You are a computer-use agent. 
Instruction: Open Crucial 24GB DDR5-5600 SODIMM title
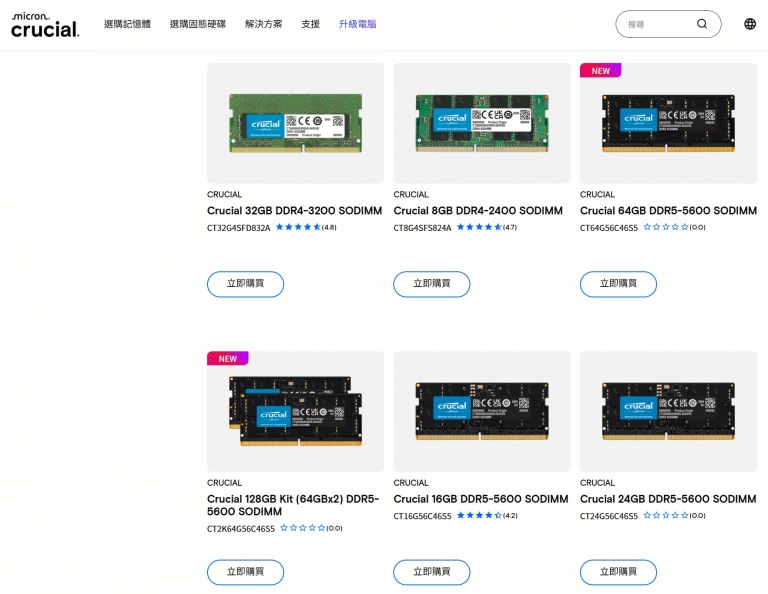pyautogui.click(x=668, y=499)
